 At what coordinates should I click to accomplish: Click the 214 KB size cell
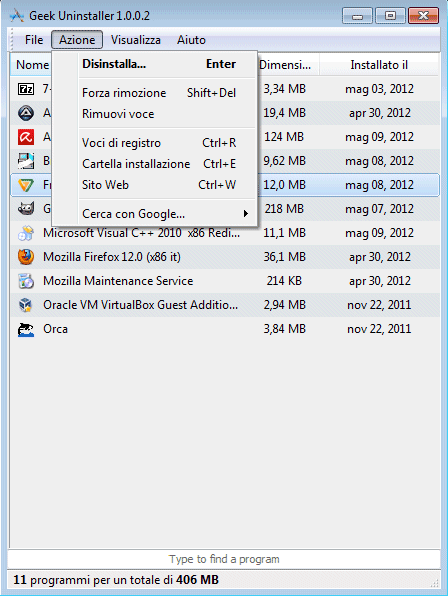tap(284, 281)
